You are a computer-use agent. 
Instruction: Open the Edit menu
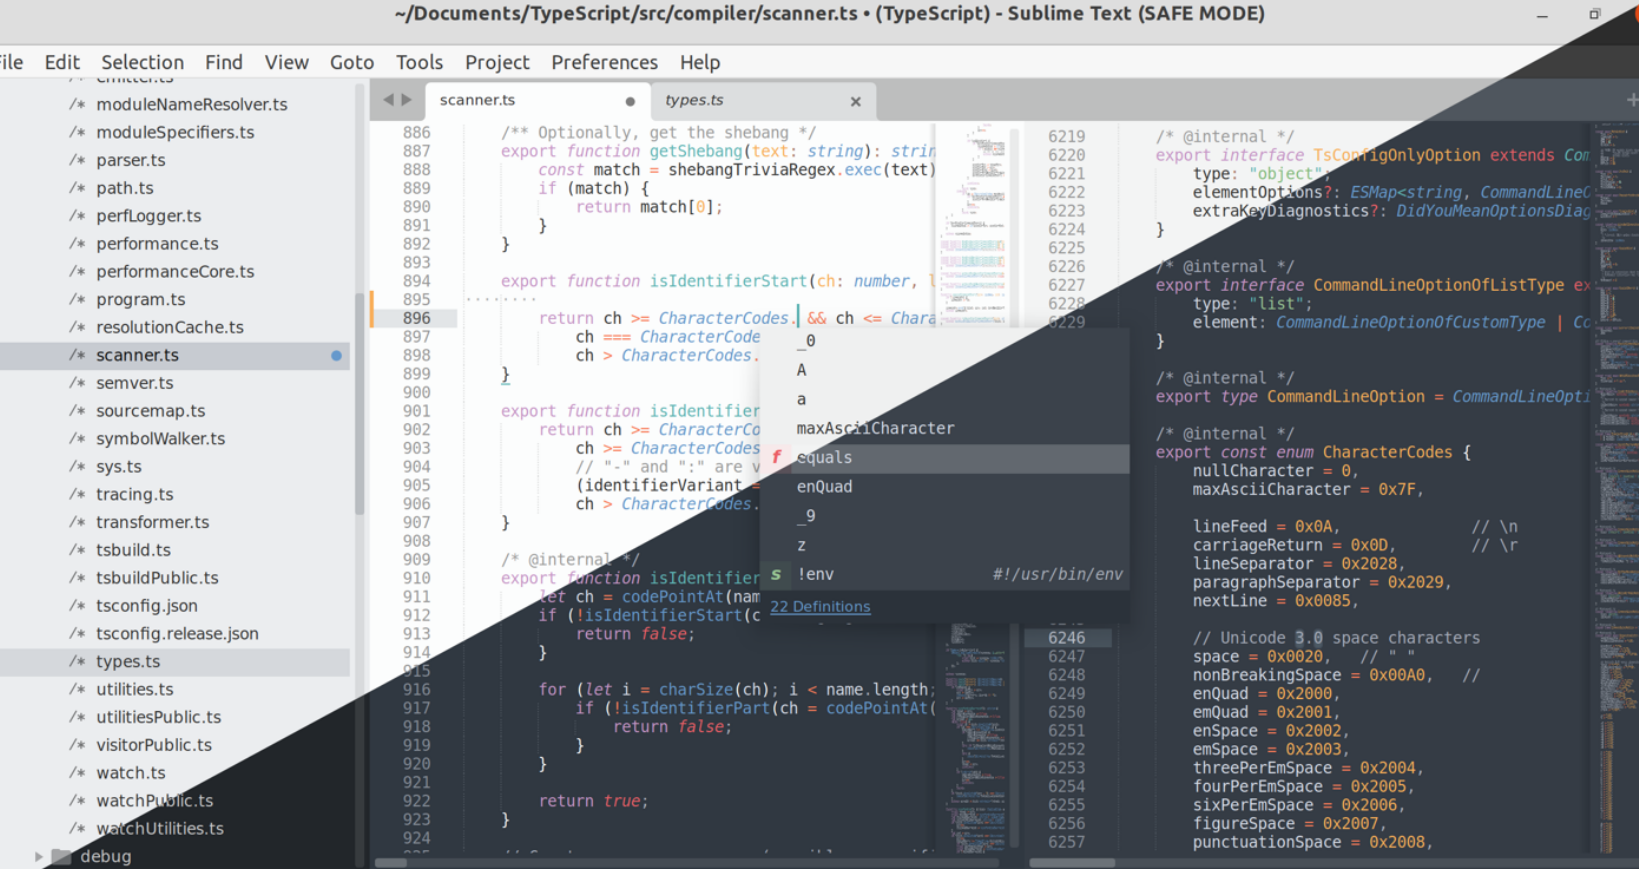(62, 62)
